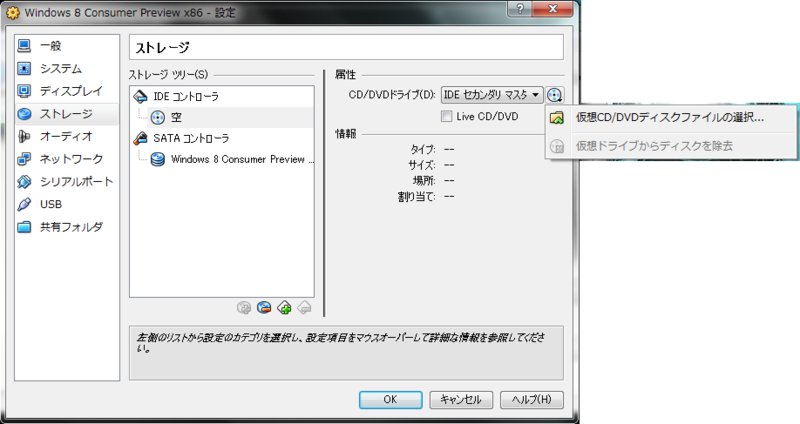This screenshot has height=424, width=800.
Task: Click the USB plug icon
Action: (24, 204)
